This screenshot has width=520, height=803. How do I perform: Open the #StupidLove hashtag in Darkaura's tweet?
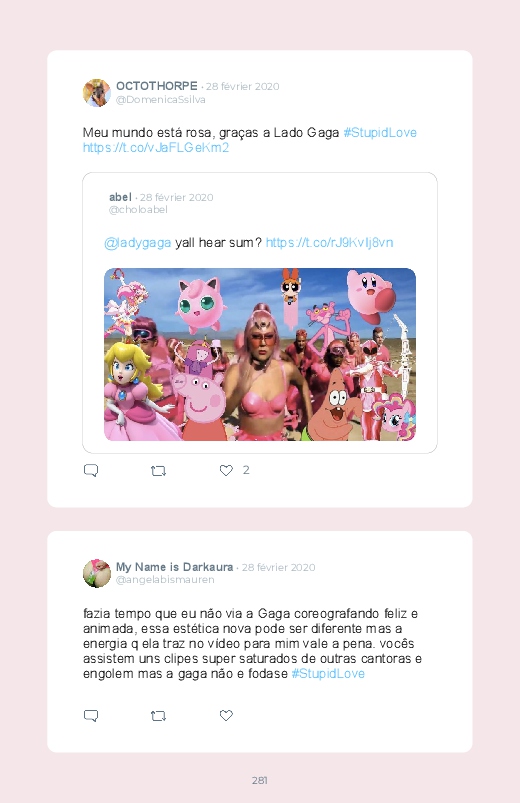328,673
